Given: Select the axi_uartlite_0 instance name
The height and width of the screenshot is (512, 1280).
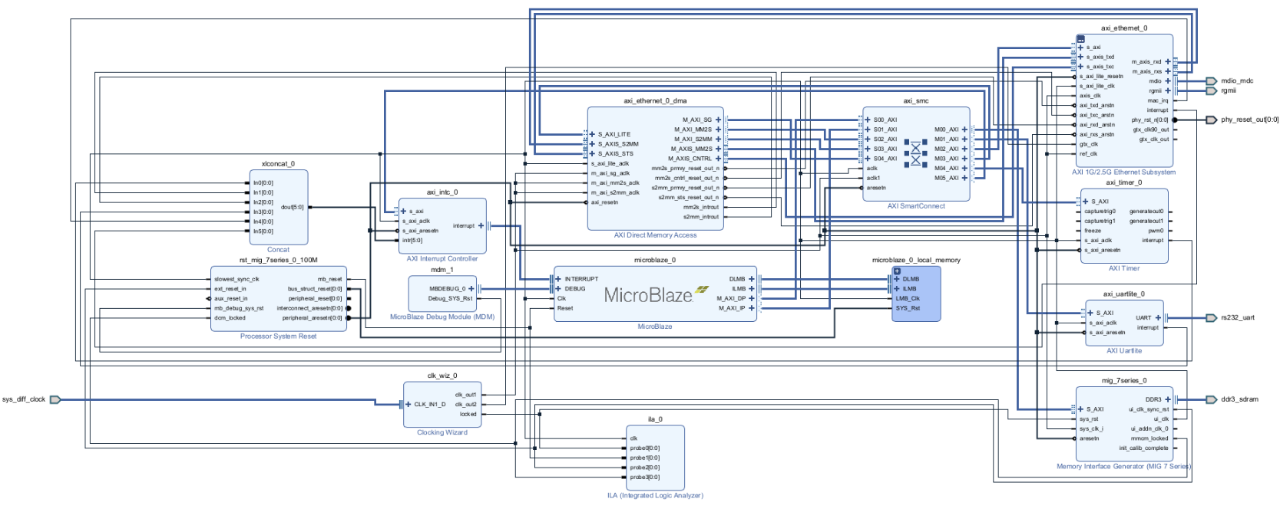Looking at the screenshot, I should coord(1124,295).
